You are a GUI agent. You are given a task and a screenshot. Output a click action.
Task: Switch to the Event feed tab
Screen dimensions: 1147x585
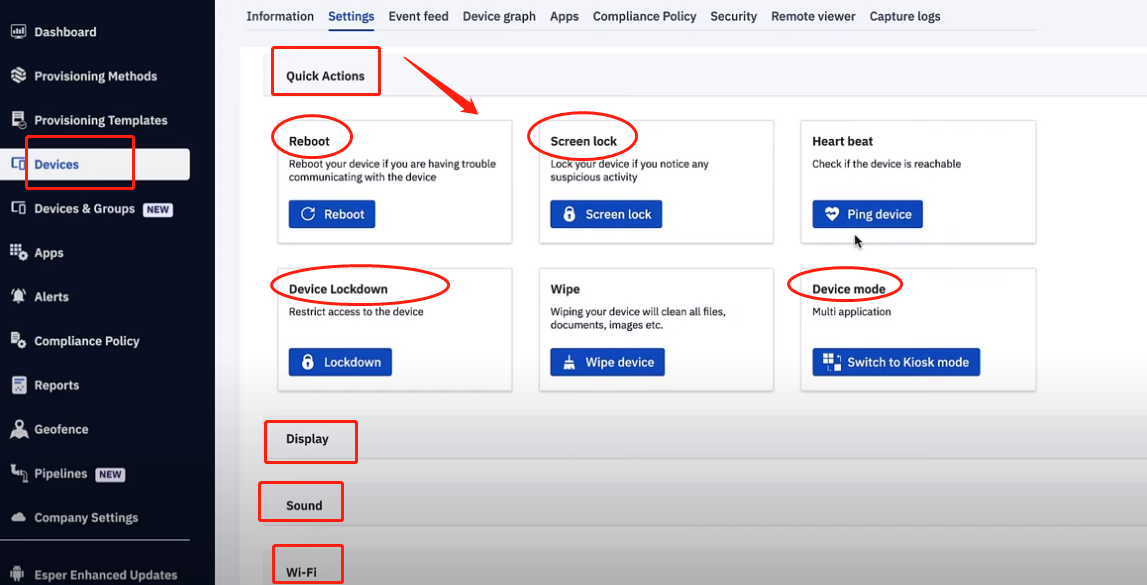click(418, 16)
